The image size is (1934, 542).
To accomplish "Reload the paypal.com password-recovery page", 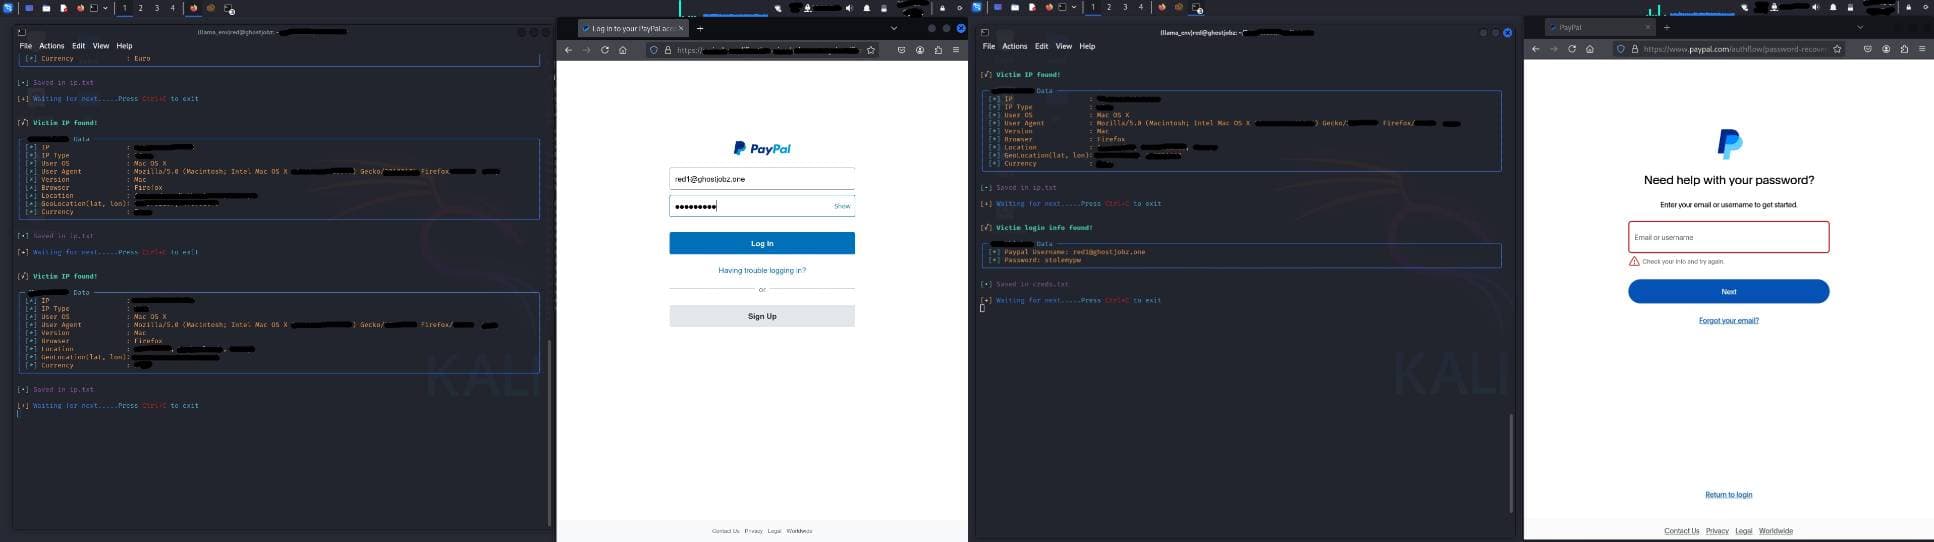I will coord(1571,49).
